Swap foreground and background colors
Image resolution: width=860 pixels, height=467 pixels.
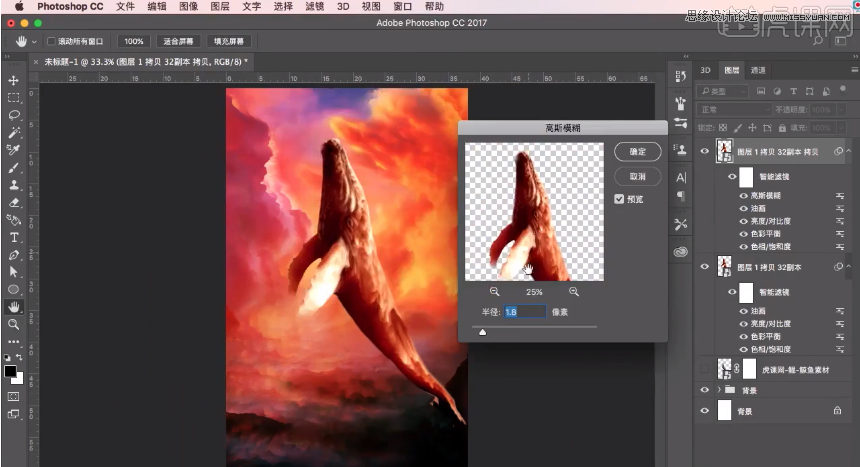coord(19,357)
